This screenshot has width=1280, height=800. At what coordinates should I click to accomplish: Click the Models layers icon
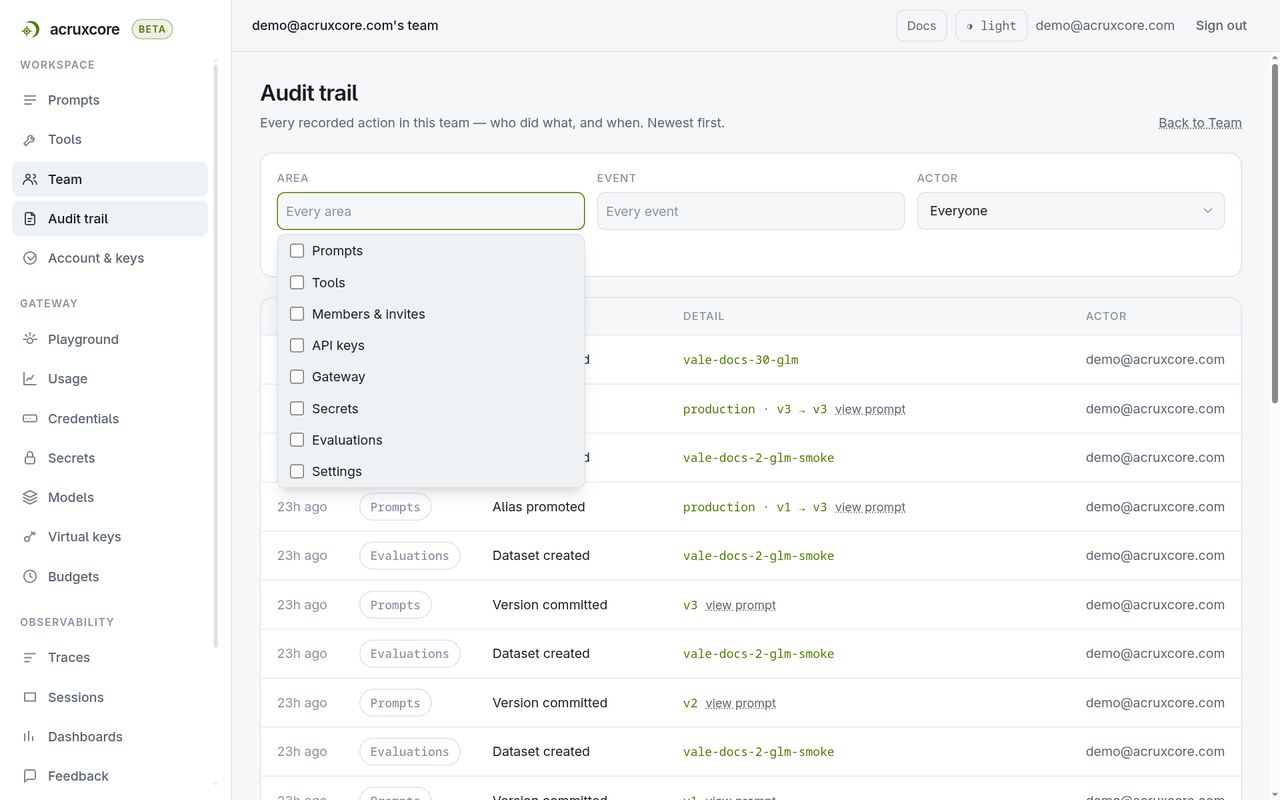[30, 497]
